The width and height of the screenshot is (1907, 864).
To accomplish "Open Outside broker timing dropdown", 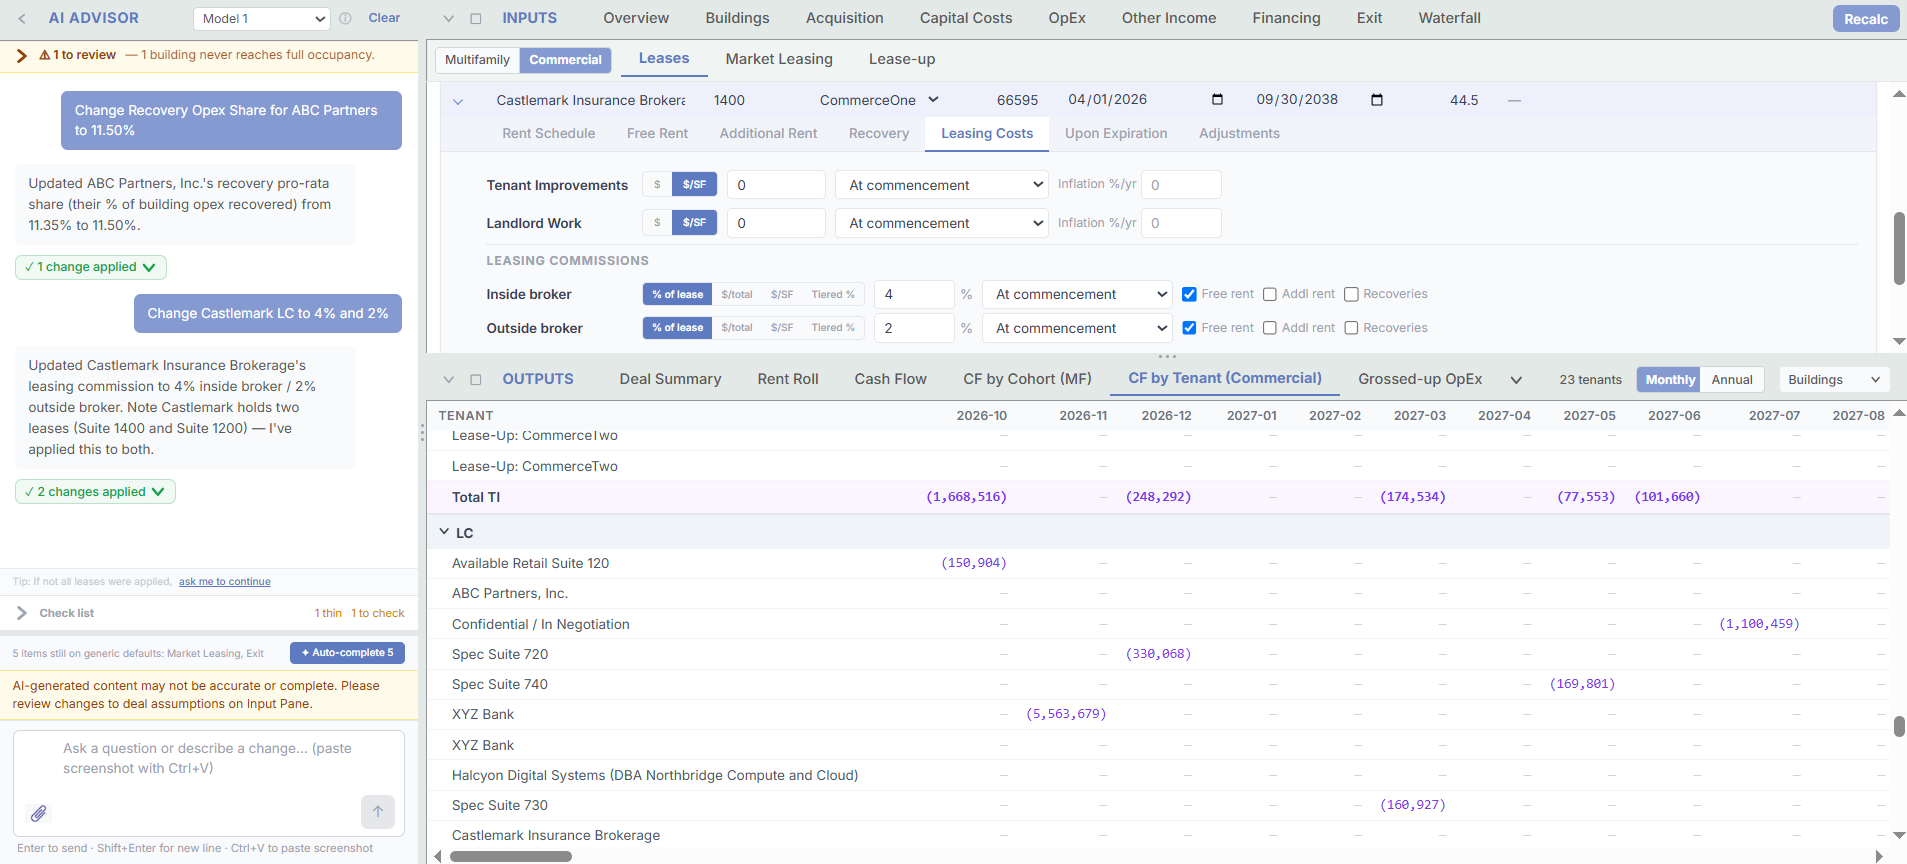I will click(x=1077, y=328).
